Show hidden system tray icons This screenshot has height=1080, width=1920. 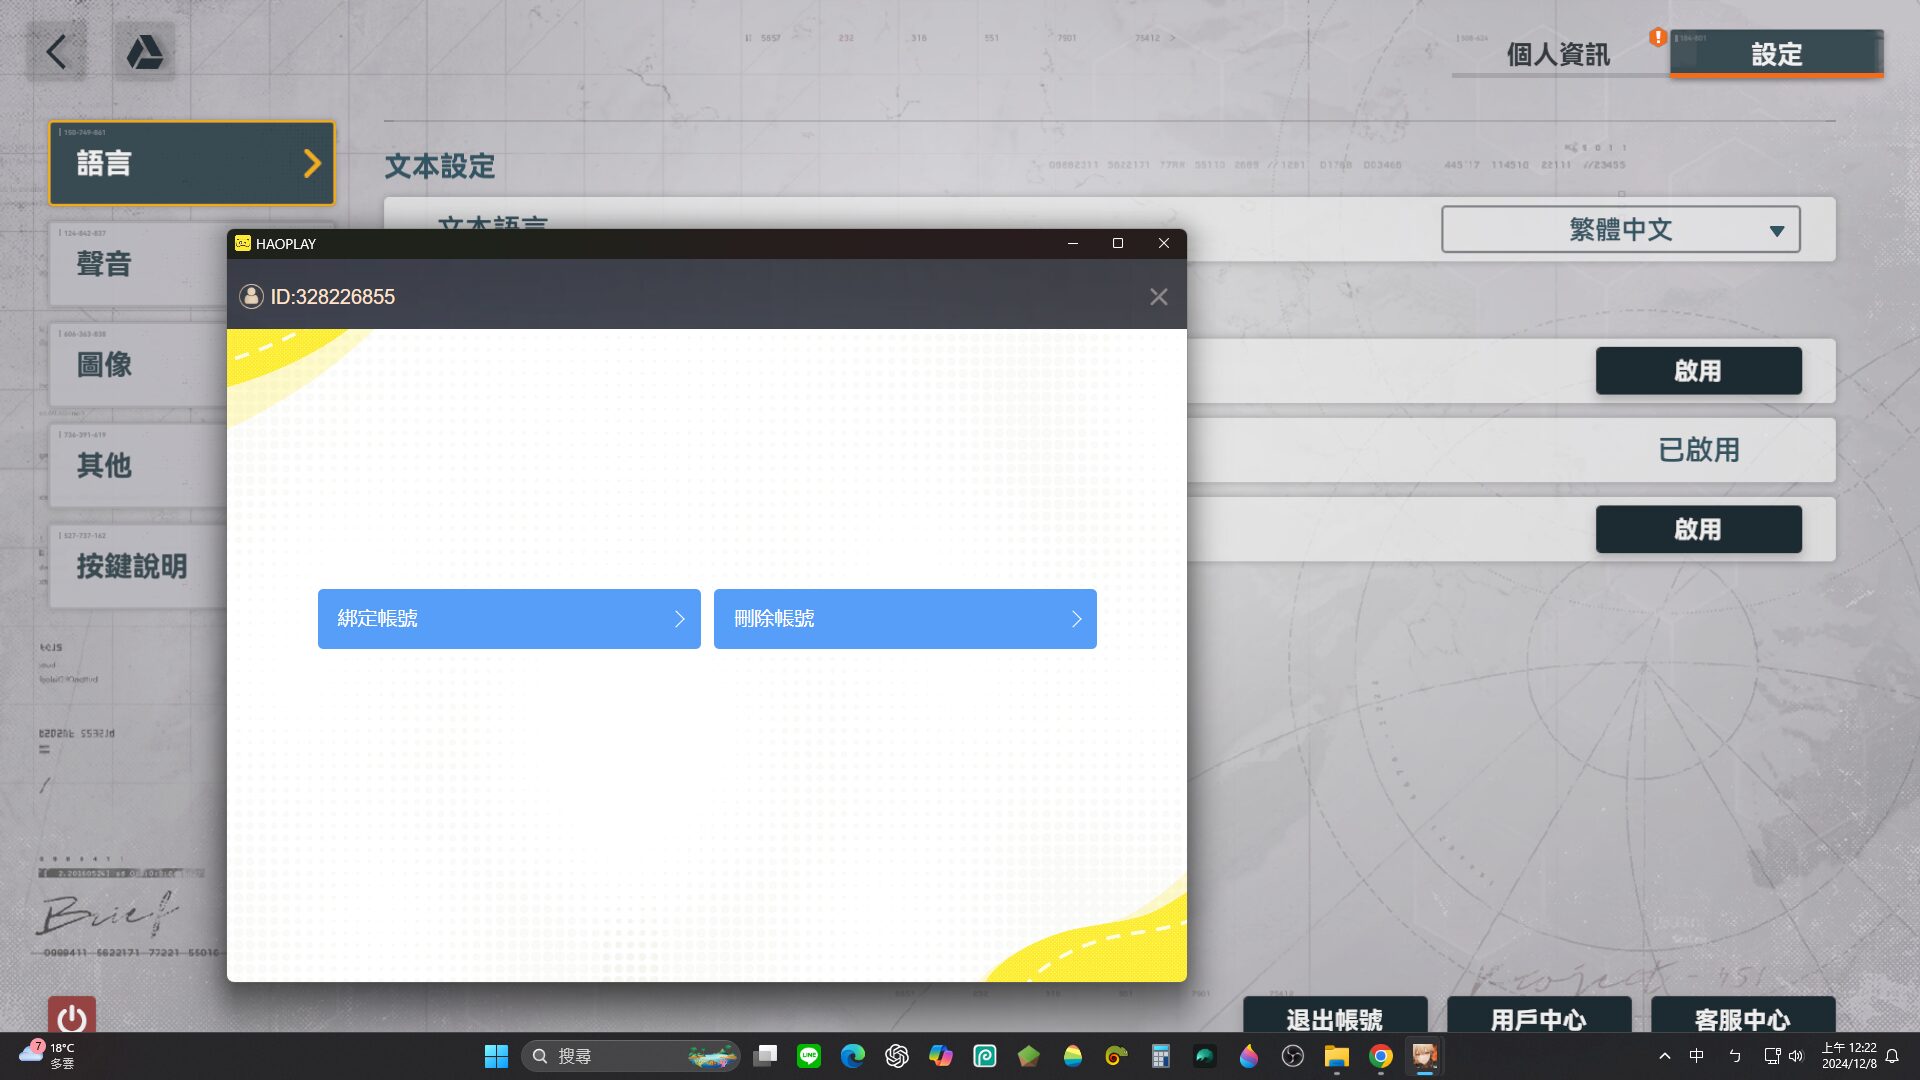1664,1056
